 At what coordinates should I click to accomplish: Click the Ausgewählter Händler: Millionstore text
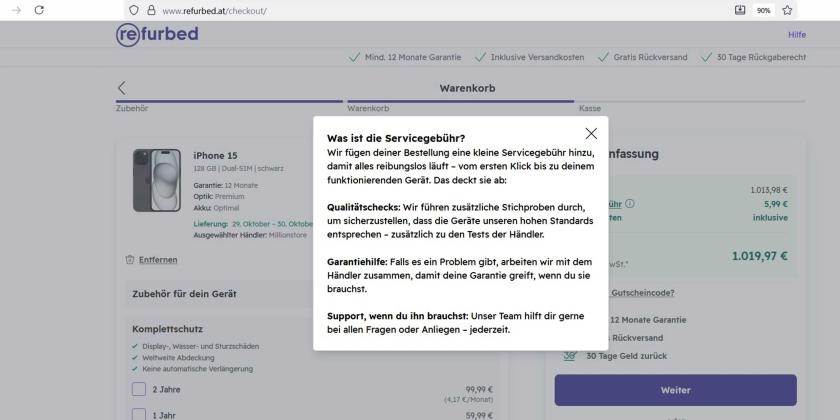(x=250, y=235)
